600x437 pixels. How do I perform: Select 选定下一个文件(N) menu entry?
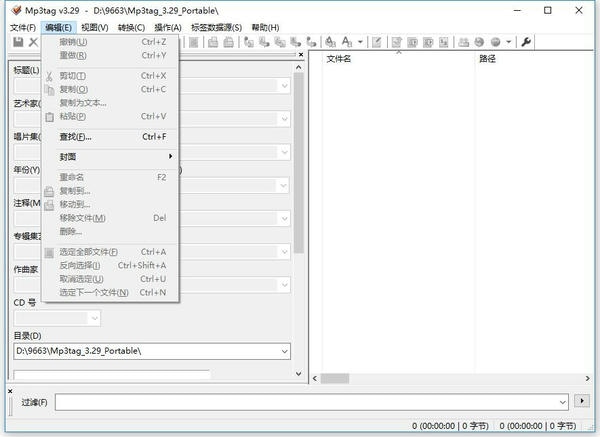tap(110, 293)
